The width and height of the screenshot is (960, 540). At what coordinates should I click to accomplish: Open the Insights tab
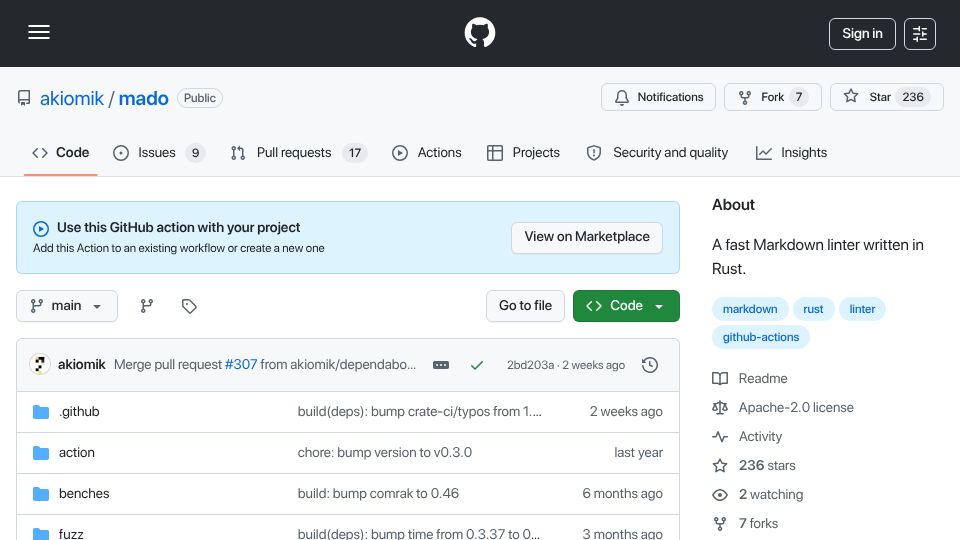791,152
